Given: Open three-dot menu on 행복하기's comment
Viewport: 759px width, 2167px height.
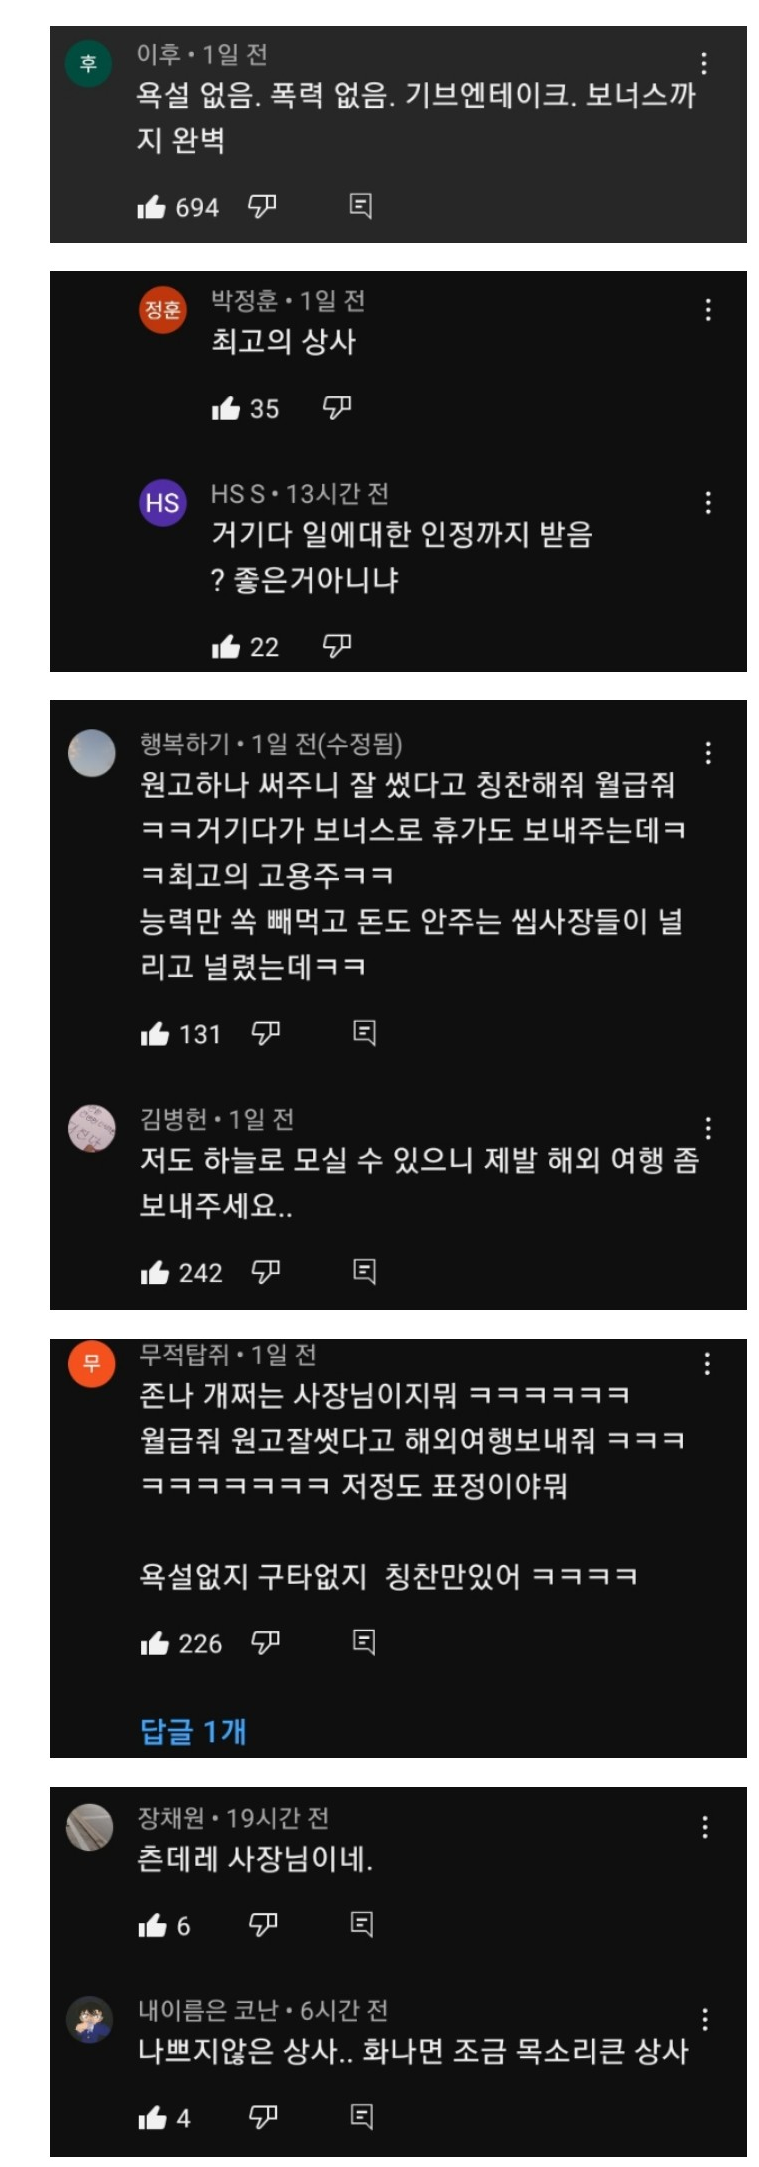Looking at the screenshot, I should [708, 753].
